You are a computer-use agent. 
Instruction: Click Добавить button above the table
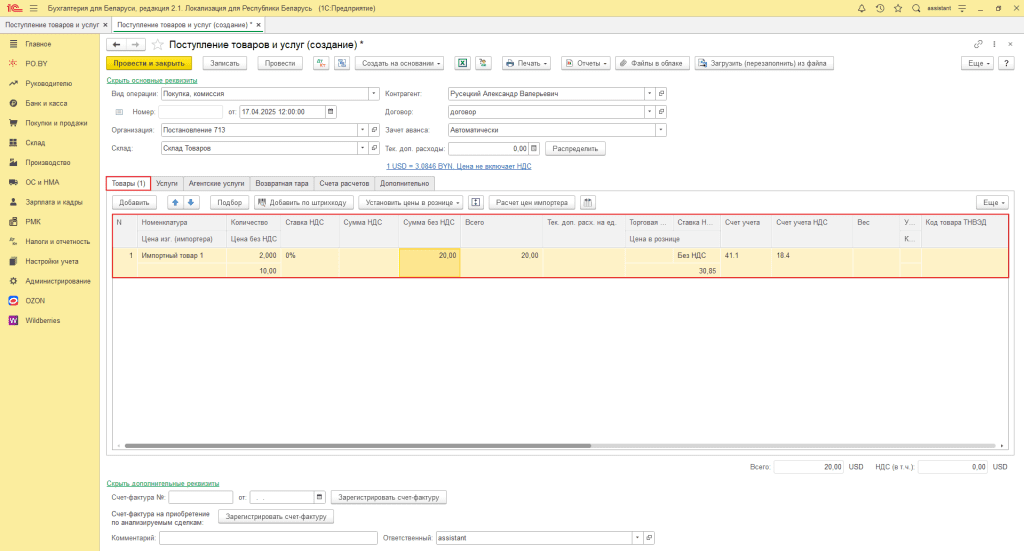point(134,202)
